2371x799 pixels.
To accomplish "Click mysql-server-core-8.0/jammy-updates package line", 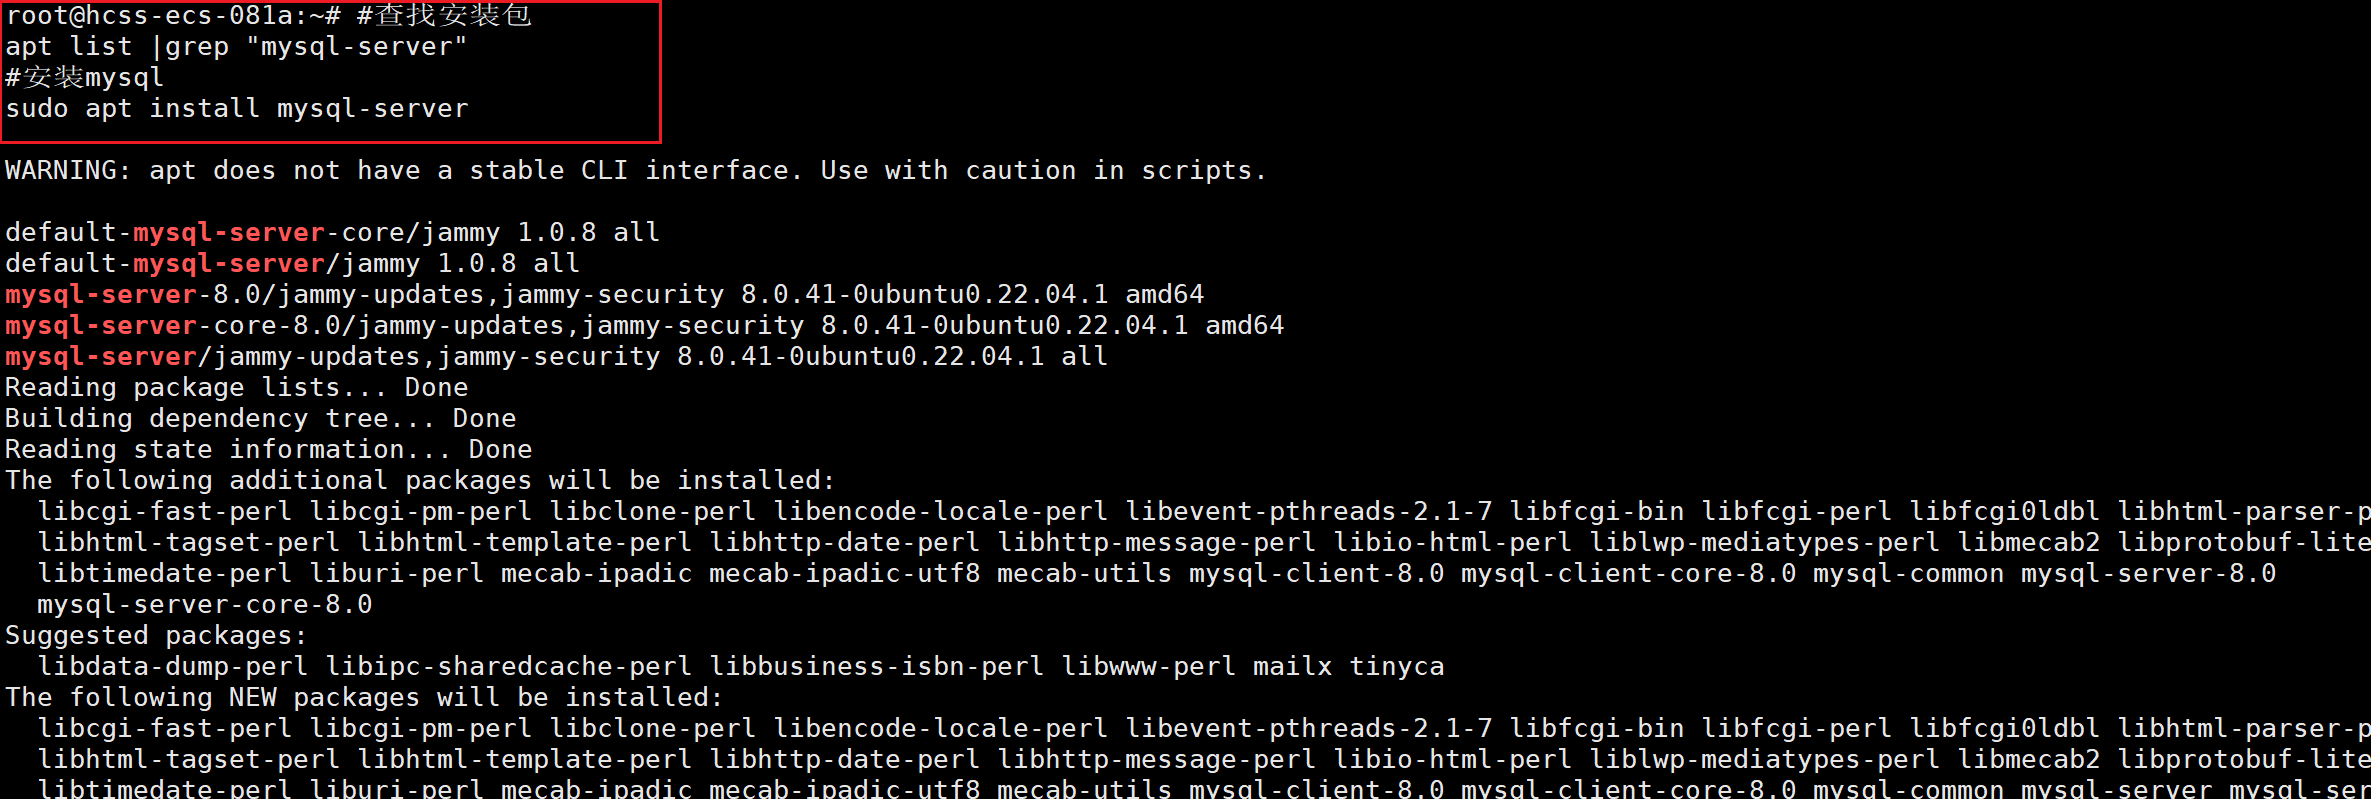I will 644,326.
